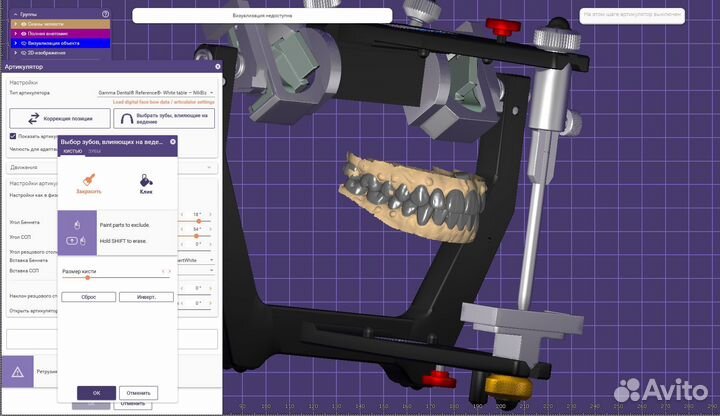Toggle visibility of the 2D-изображения group
720x416 pixels.
click(21, 51)
